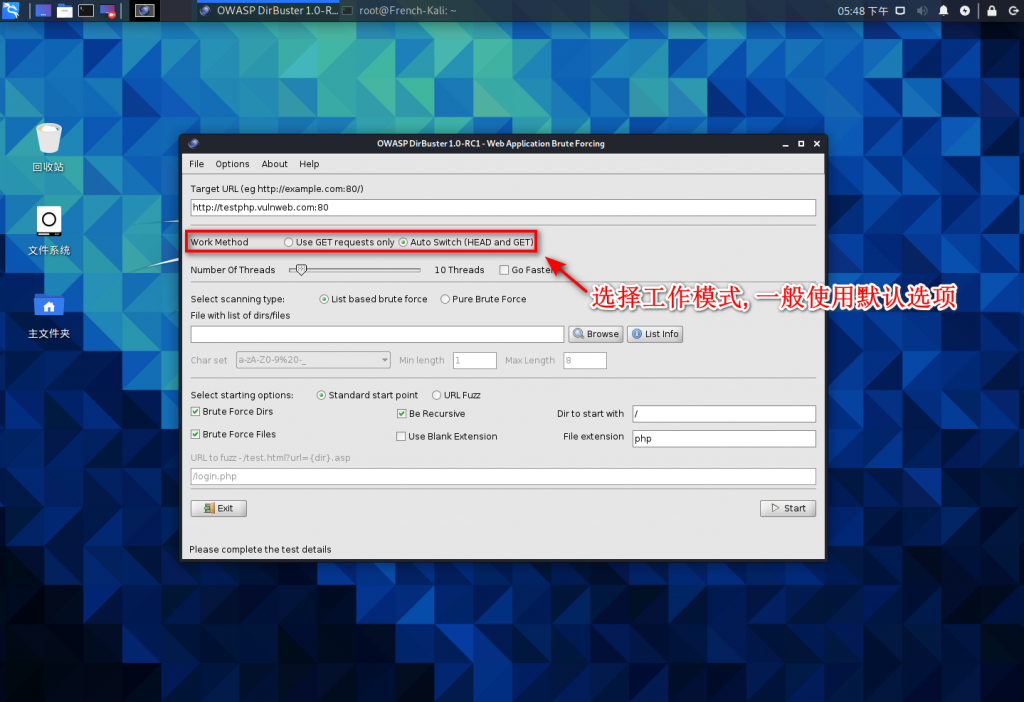
Task: Enable Use Blank Extension checkbox
Action: 401,437
